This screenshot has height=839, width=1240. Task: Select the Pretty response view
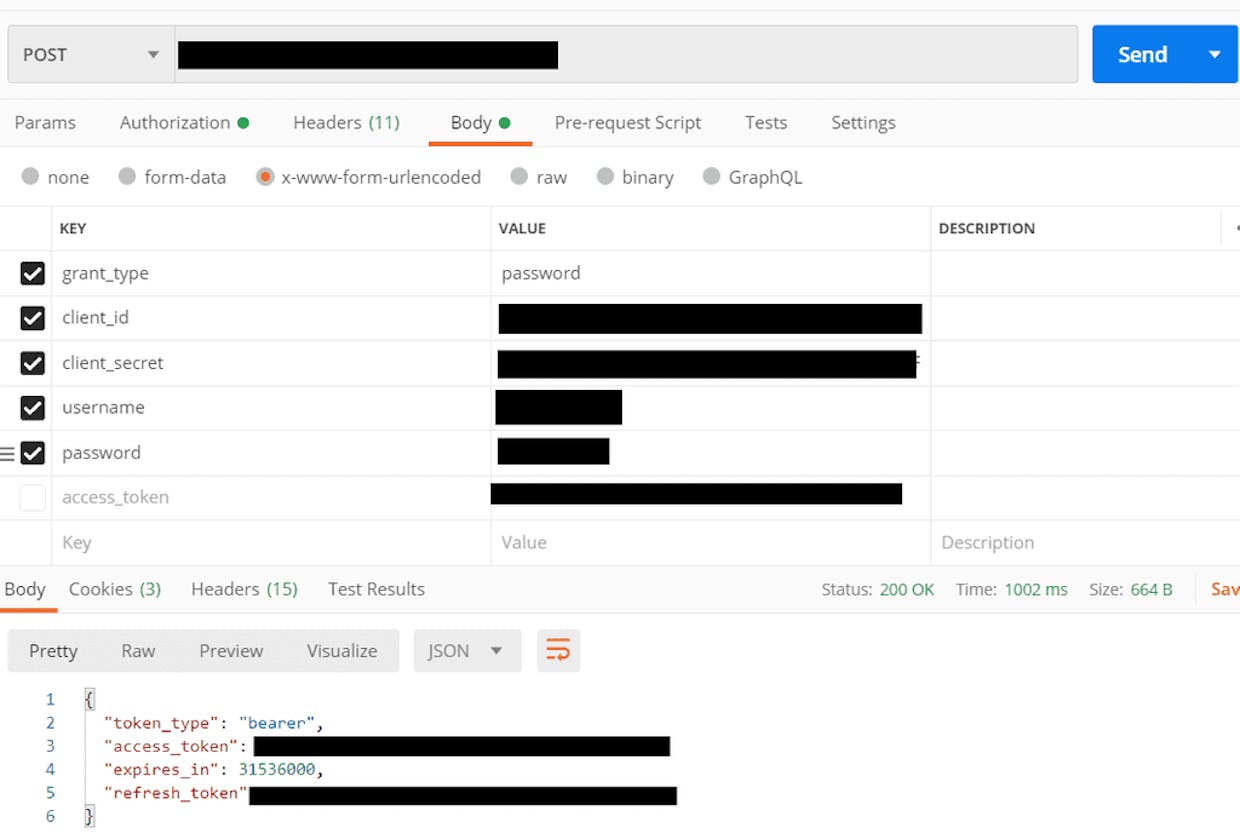click(x=53, y=651)
